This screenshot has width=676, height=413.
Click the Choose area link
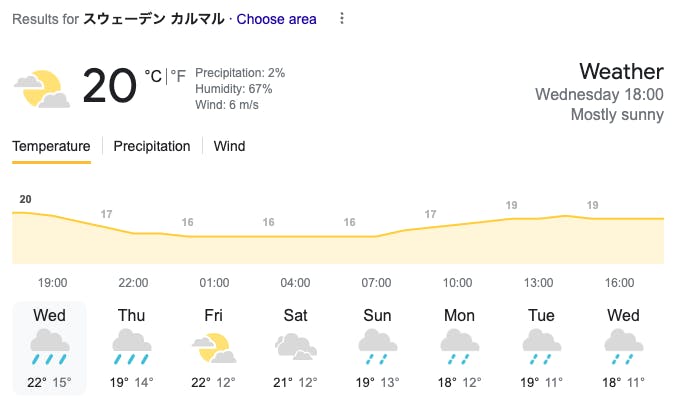click(x=276, y=19)
